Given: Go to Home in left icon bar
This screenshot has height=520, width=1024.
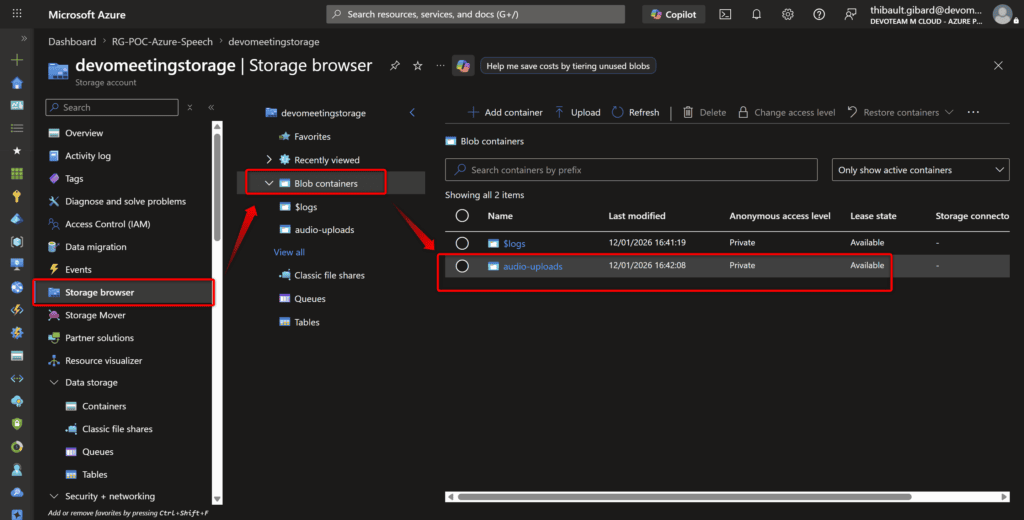Looking at the screenshot, I should point(17,83).
